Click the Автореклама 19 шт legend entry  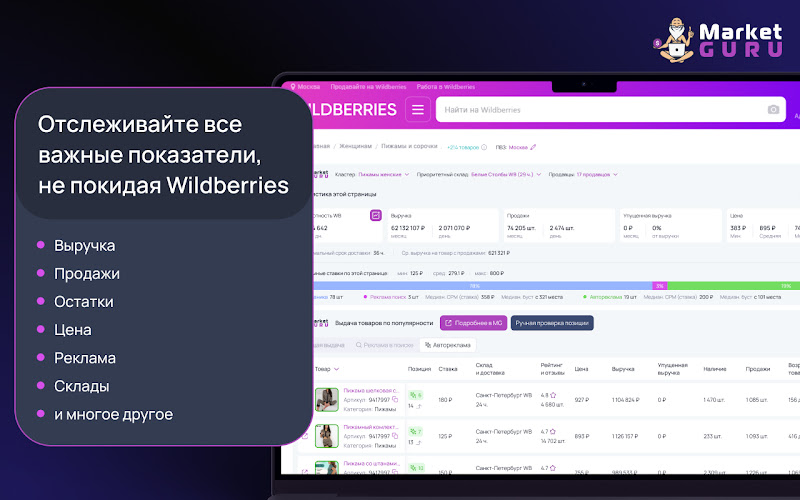[610, 297]
